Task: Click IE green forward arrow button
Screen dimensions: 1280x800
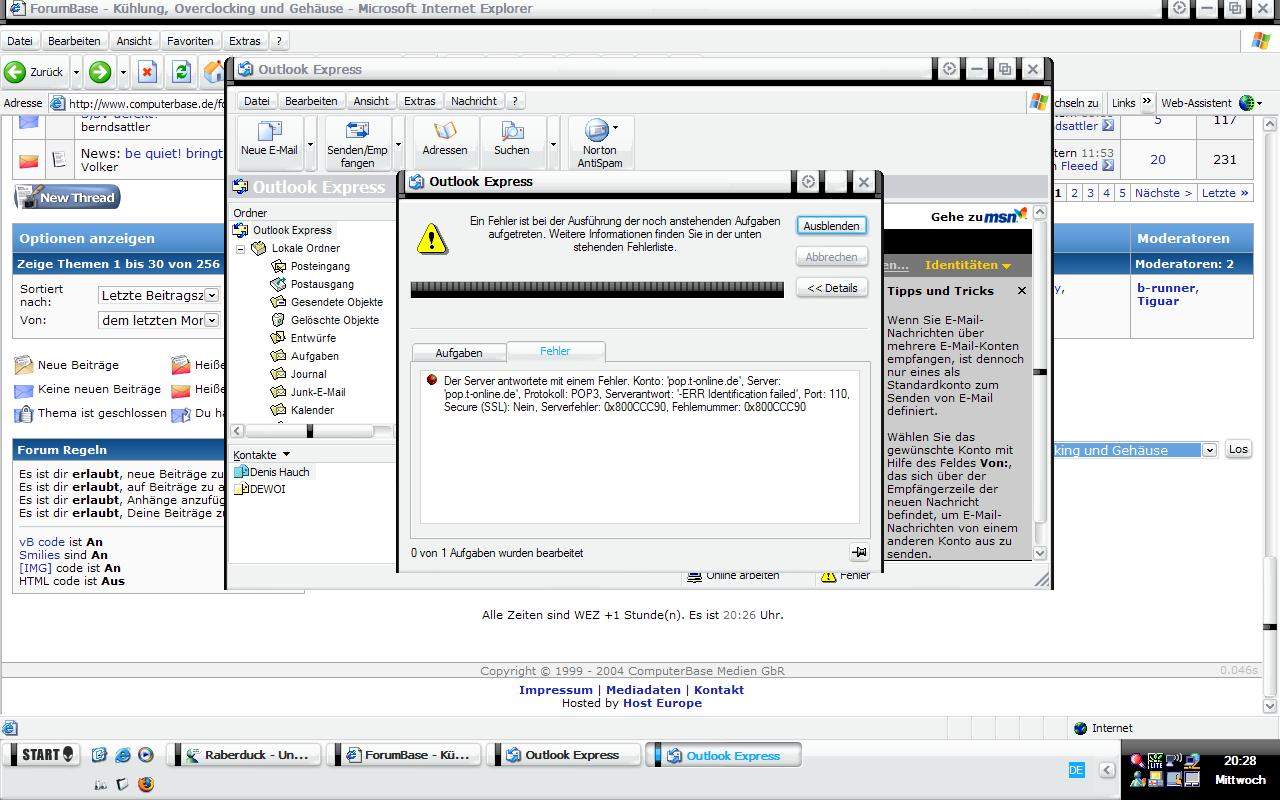Action: [100, 72]
